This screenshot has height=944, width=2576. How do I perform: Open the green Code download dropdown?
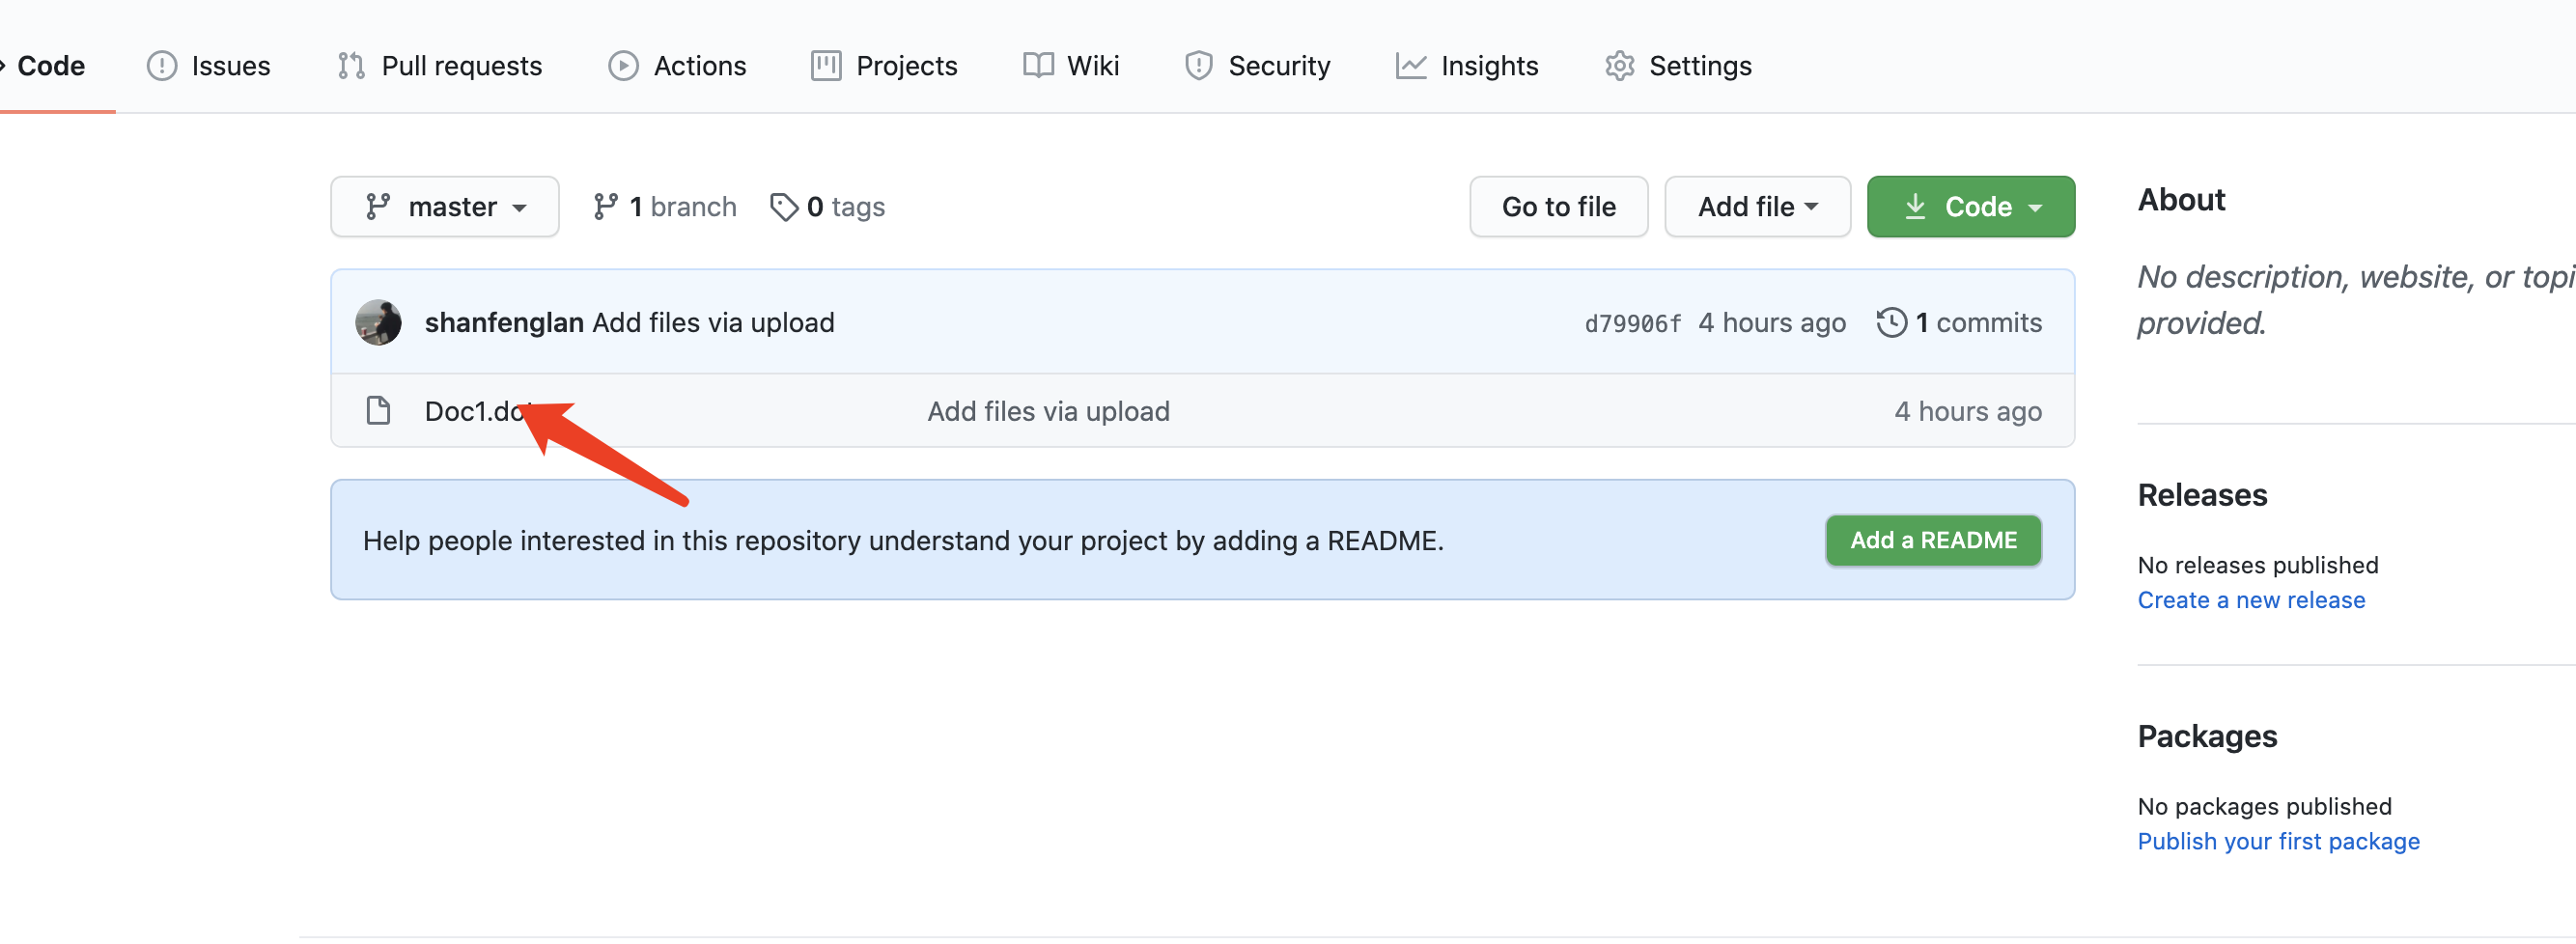(x=1970, y=207)
